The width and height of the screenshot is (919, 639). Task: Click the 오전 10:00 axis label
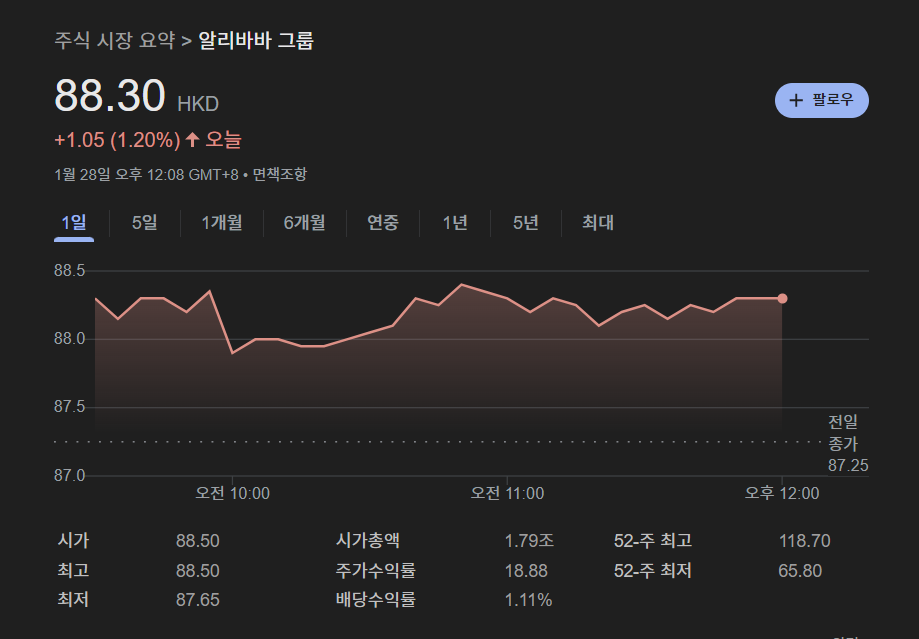coord(233,494)
